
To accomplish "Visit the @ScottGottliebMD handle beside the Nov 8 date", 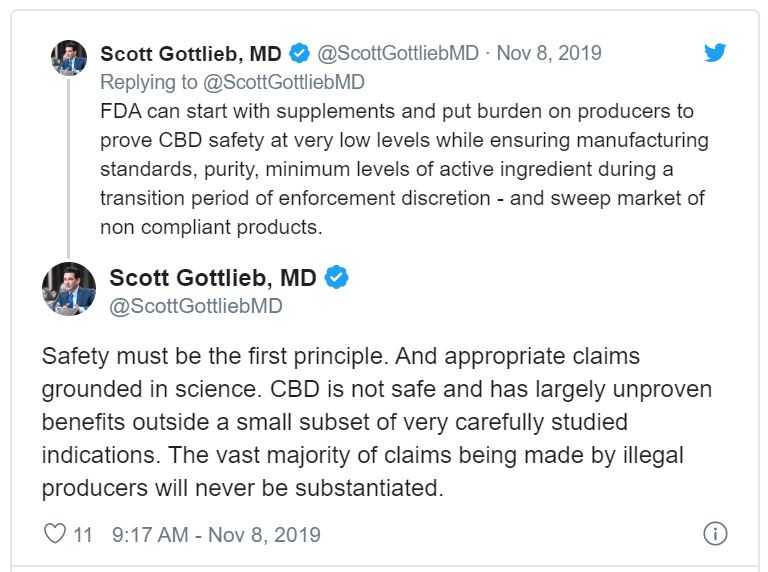I will (x=398, y=53).
